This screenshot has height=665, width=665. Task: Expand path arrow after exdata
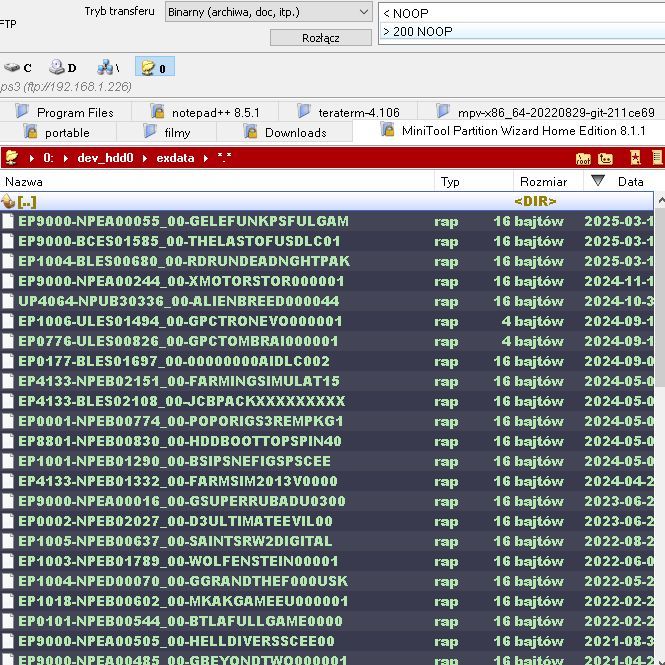(206, 158)
